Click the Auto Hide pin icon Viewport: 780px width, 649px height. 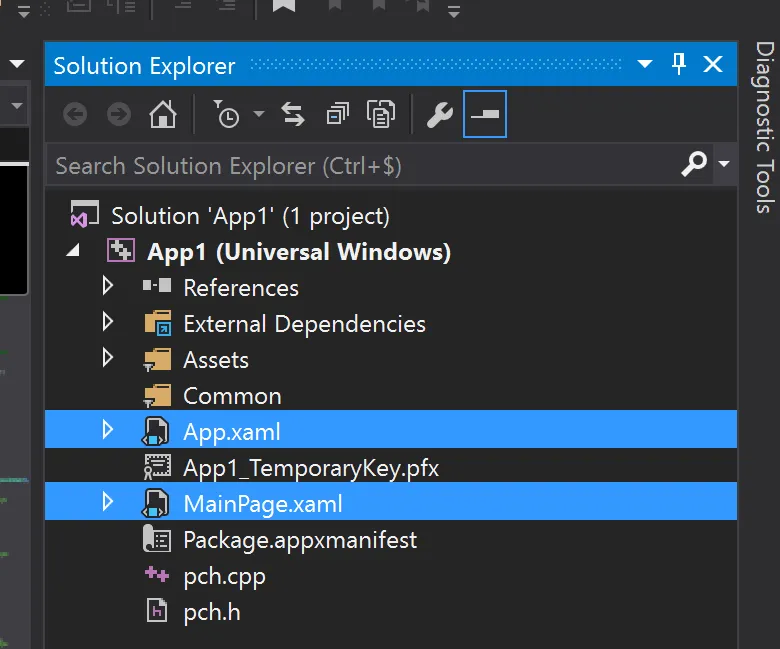pyautogui.click(x=679, y=64)
